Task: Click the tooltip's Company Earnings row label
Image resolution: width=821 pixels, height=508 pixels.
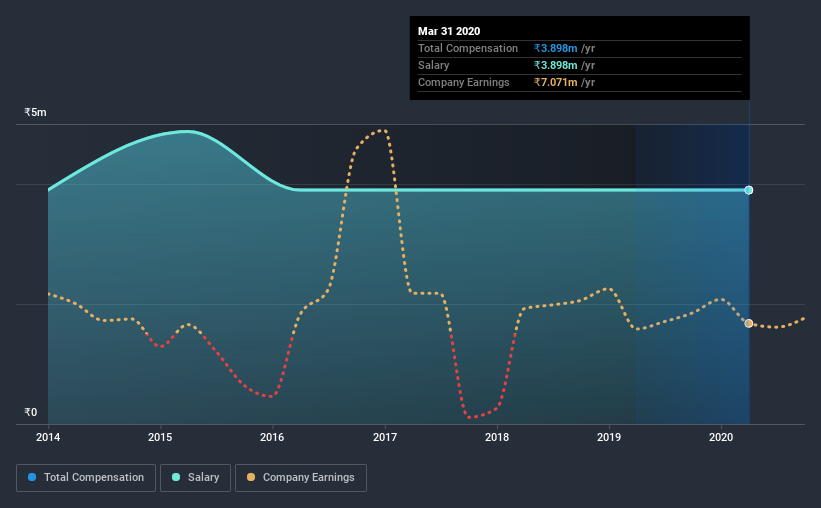Action: coord(463,83)
